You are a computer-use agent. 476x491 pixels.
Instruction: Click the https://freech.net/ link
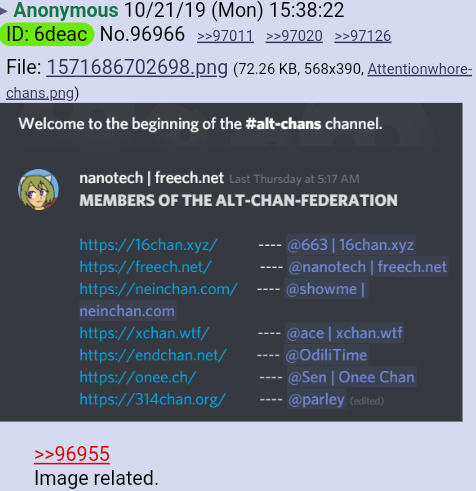point(145,267)
